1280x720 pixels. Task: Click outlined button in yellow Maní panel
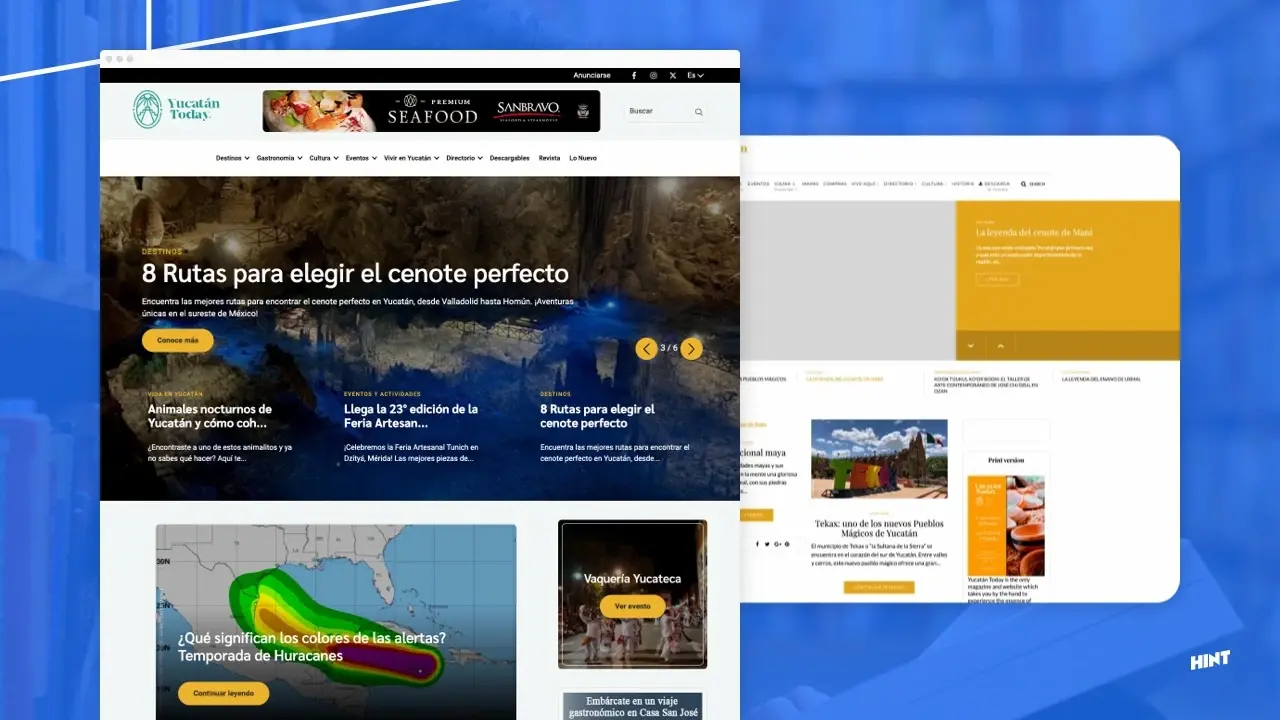click(997, 280)
